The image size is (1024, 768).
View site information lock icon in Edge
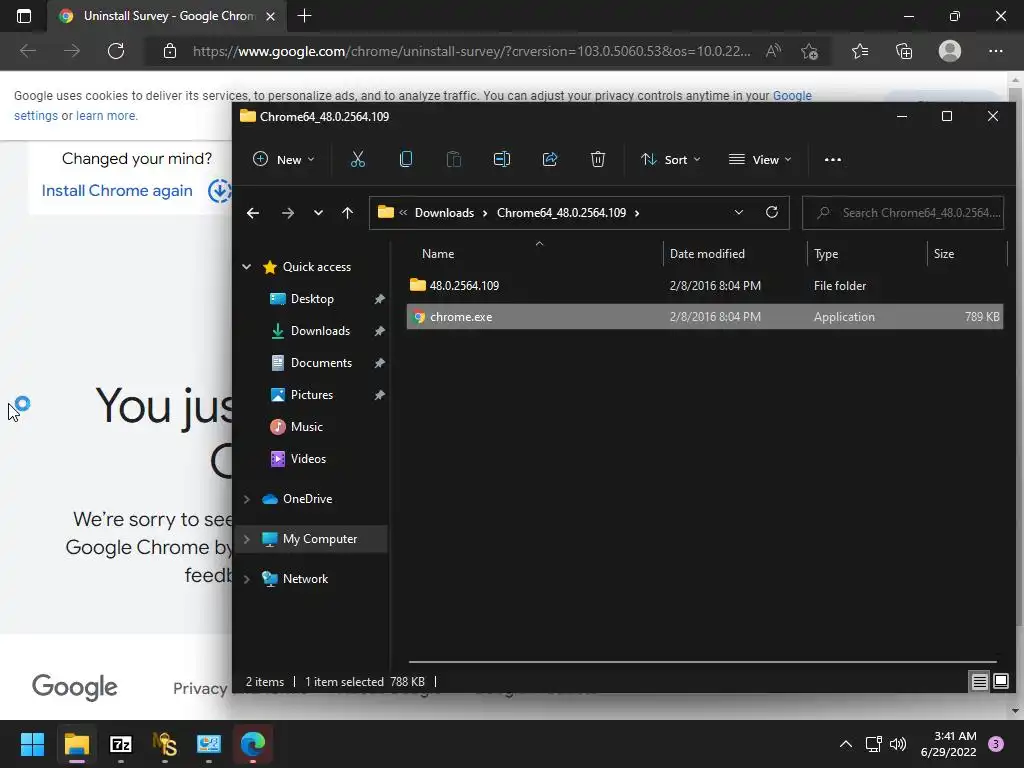[170, 51]
